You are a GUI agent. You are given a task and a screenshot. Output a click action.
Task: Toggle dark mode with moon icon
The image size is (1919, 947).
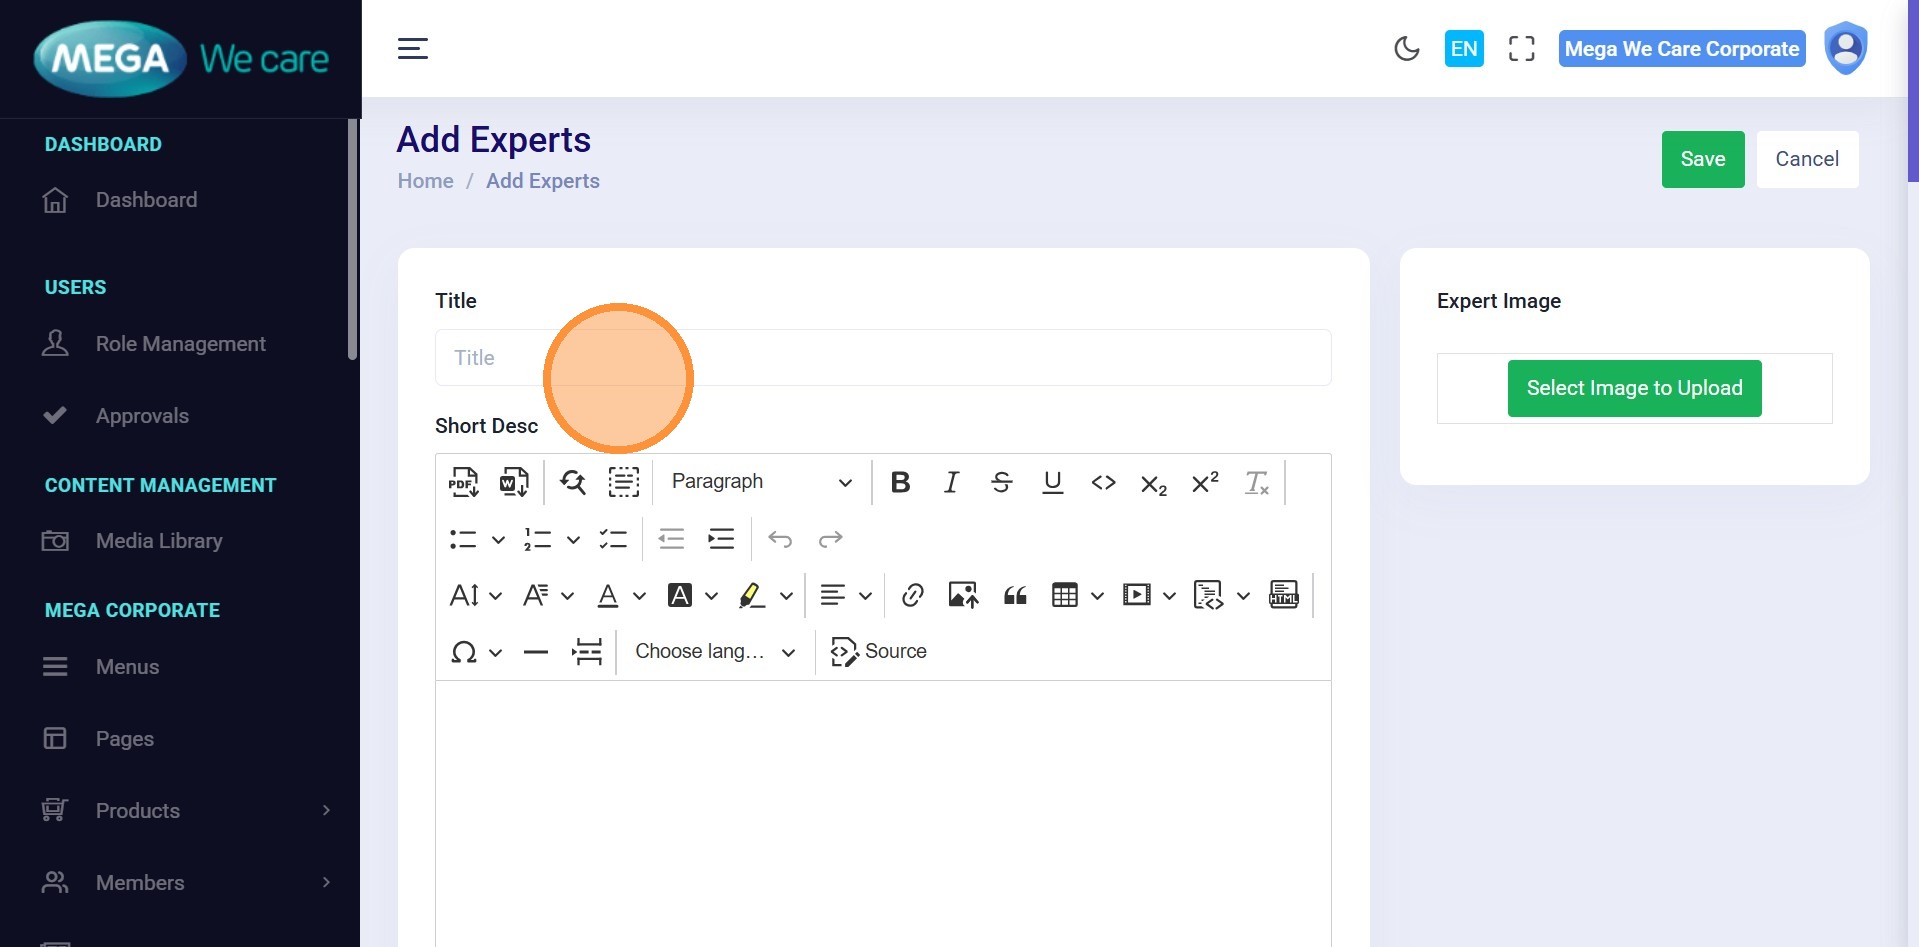1406,49
